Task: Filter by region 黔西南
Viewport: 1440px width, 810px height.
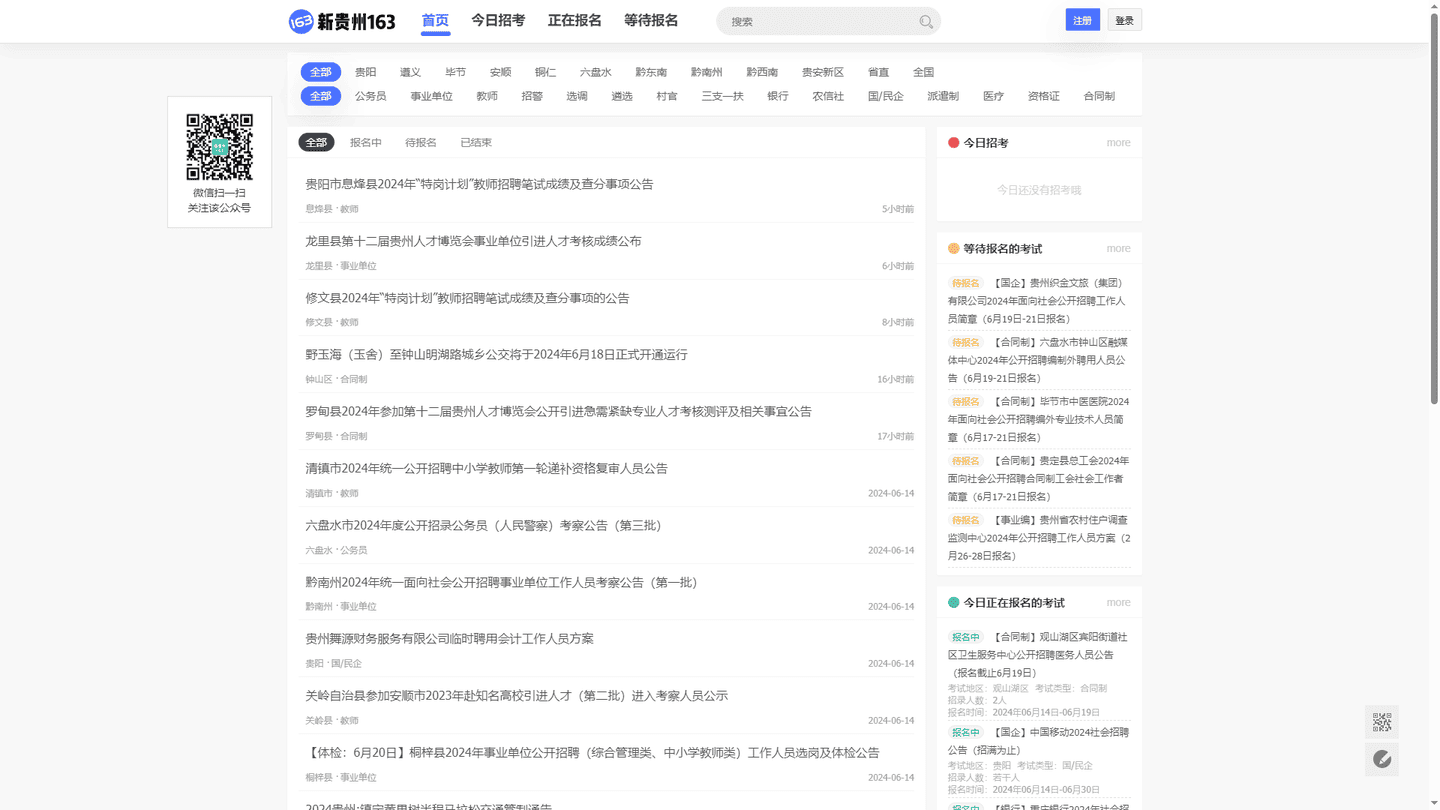Action: coord(762,72)
